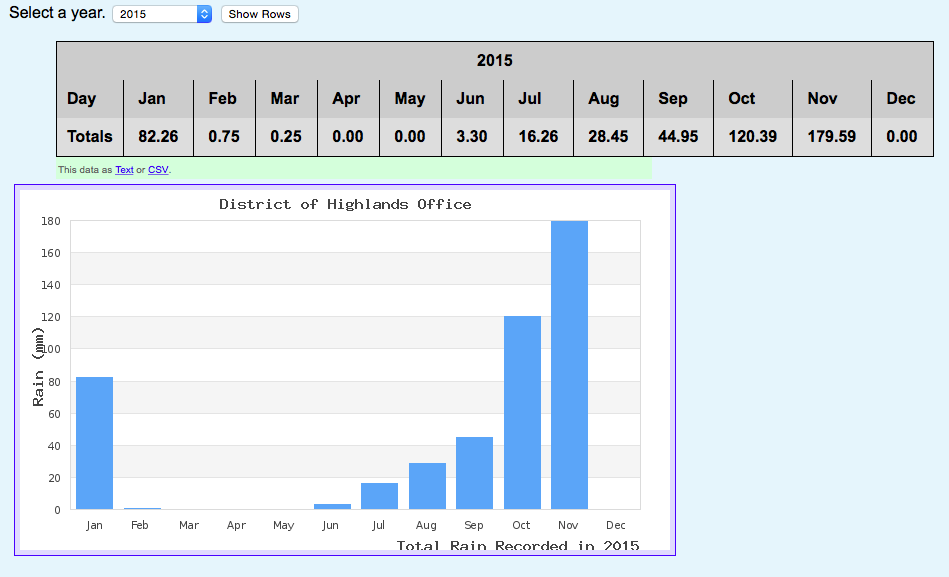
Task: Click the November total 179.59 cell
Action: pyautogui.click(x=832, y=137)
